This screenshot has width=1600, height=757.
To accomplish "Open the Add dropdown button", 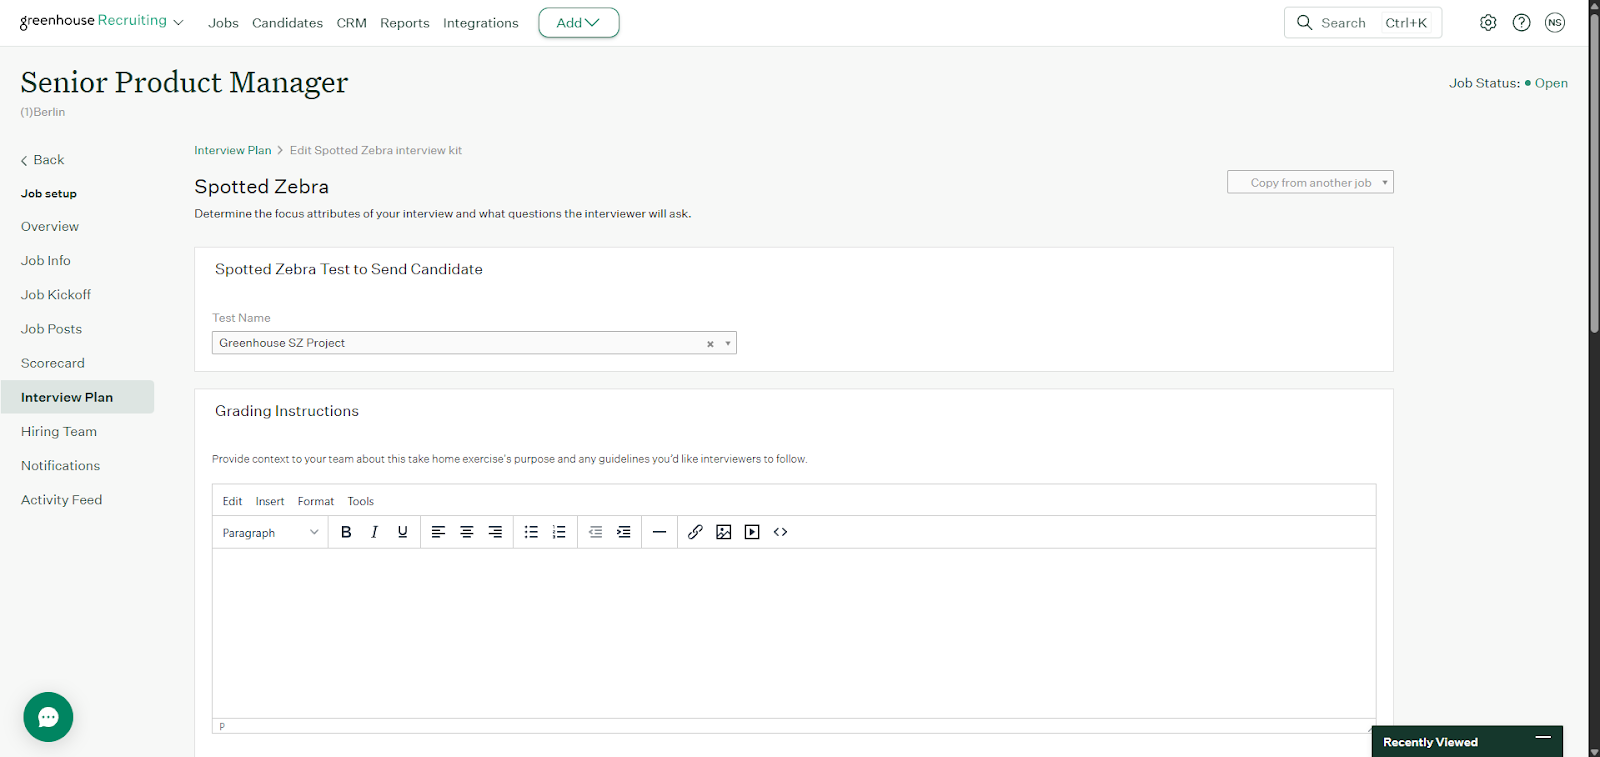I will click(579, 23).
